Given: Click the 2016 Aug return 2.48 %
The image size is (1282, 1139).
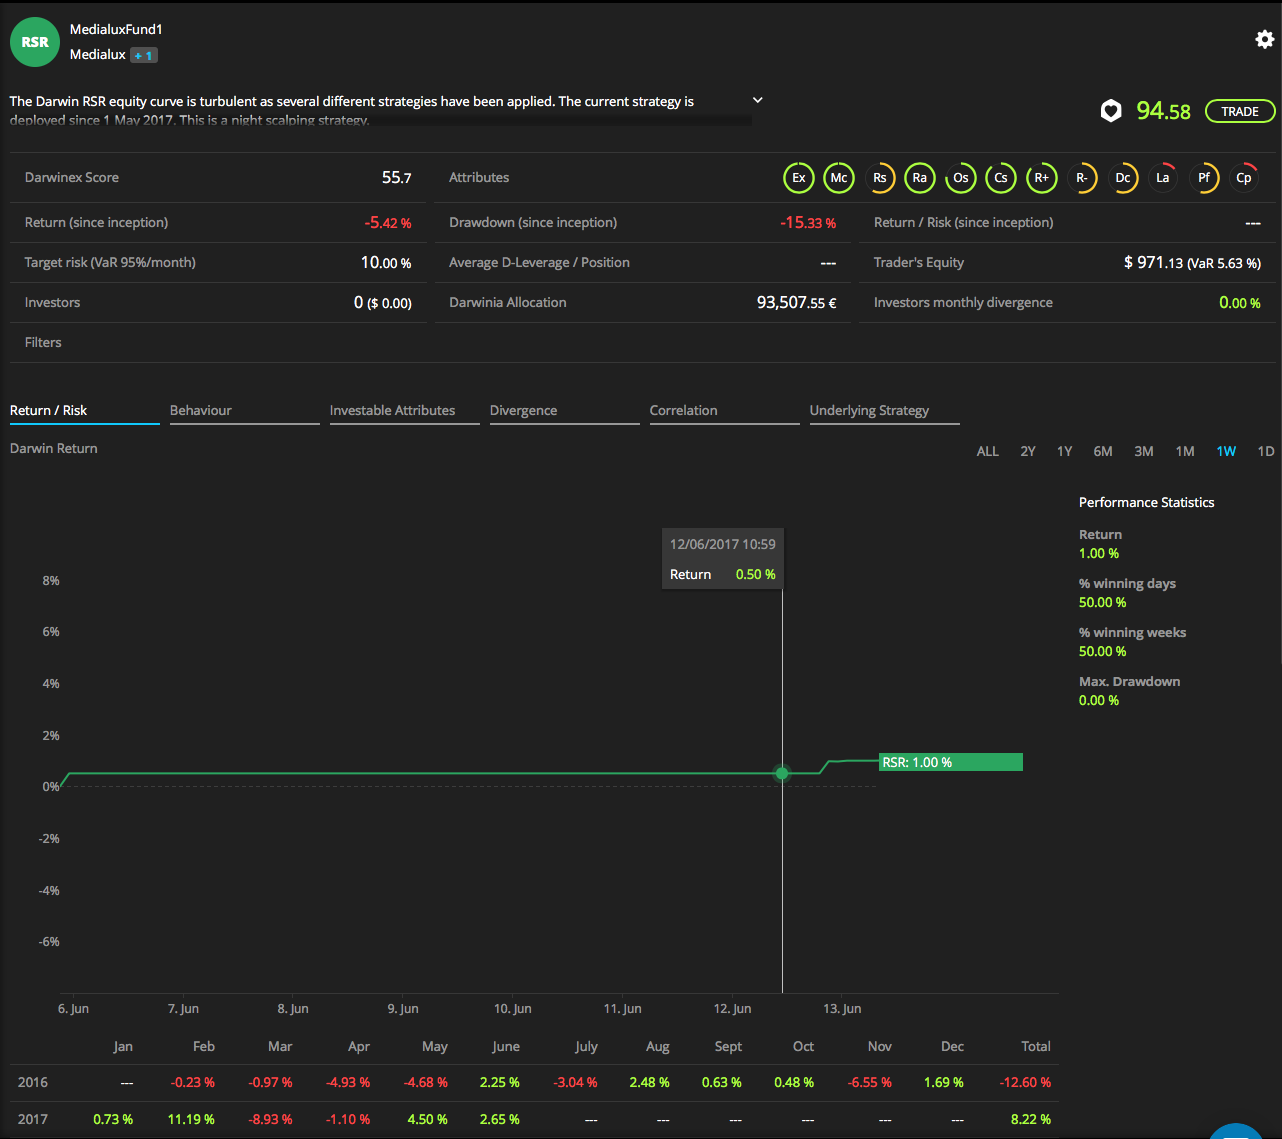Looking at the screenshot, I should point(649,1082).
